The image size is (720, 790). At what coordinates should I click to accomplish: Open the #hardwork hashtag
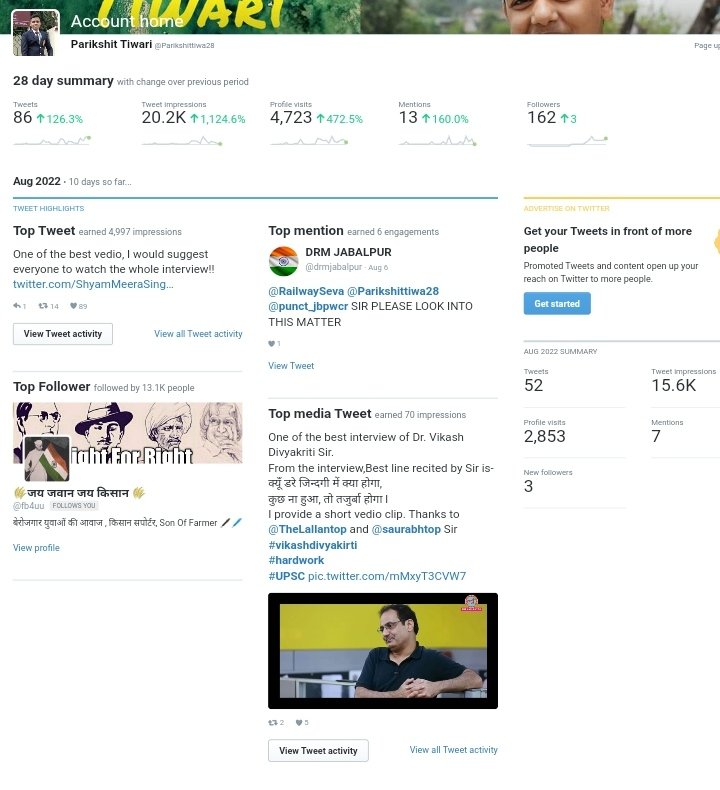(296, 560)
